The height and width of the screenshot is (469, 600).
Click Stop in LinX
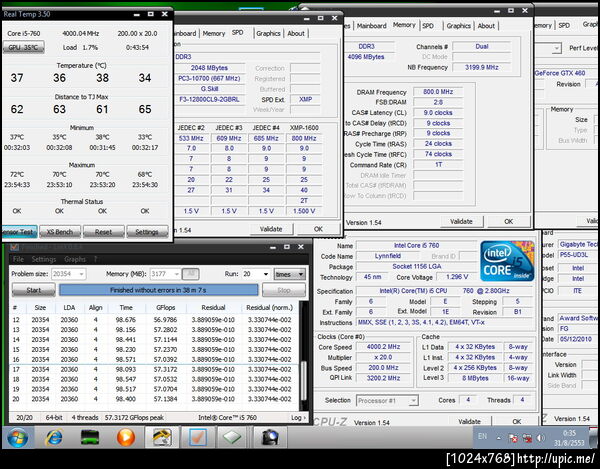point(284,290)
